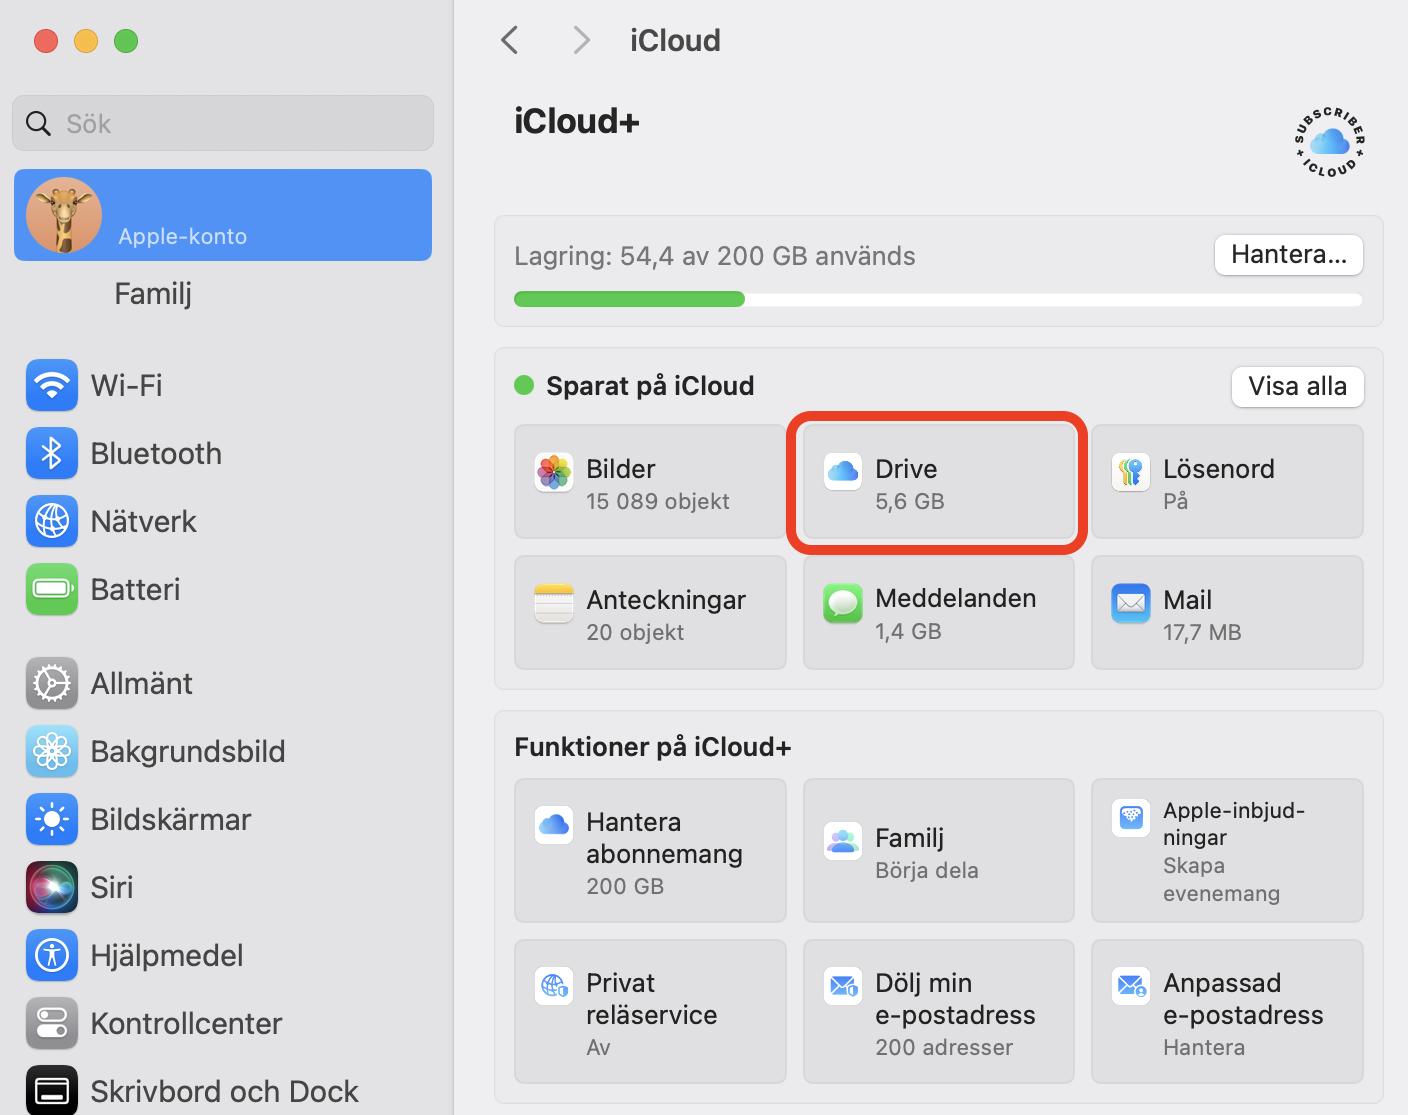
Task: Click the "1,4 GB" Meddelanden size
Action: (908, 631)
